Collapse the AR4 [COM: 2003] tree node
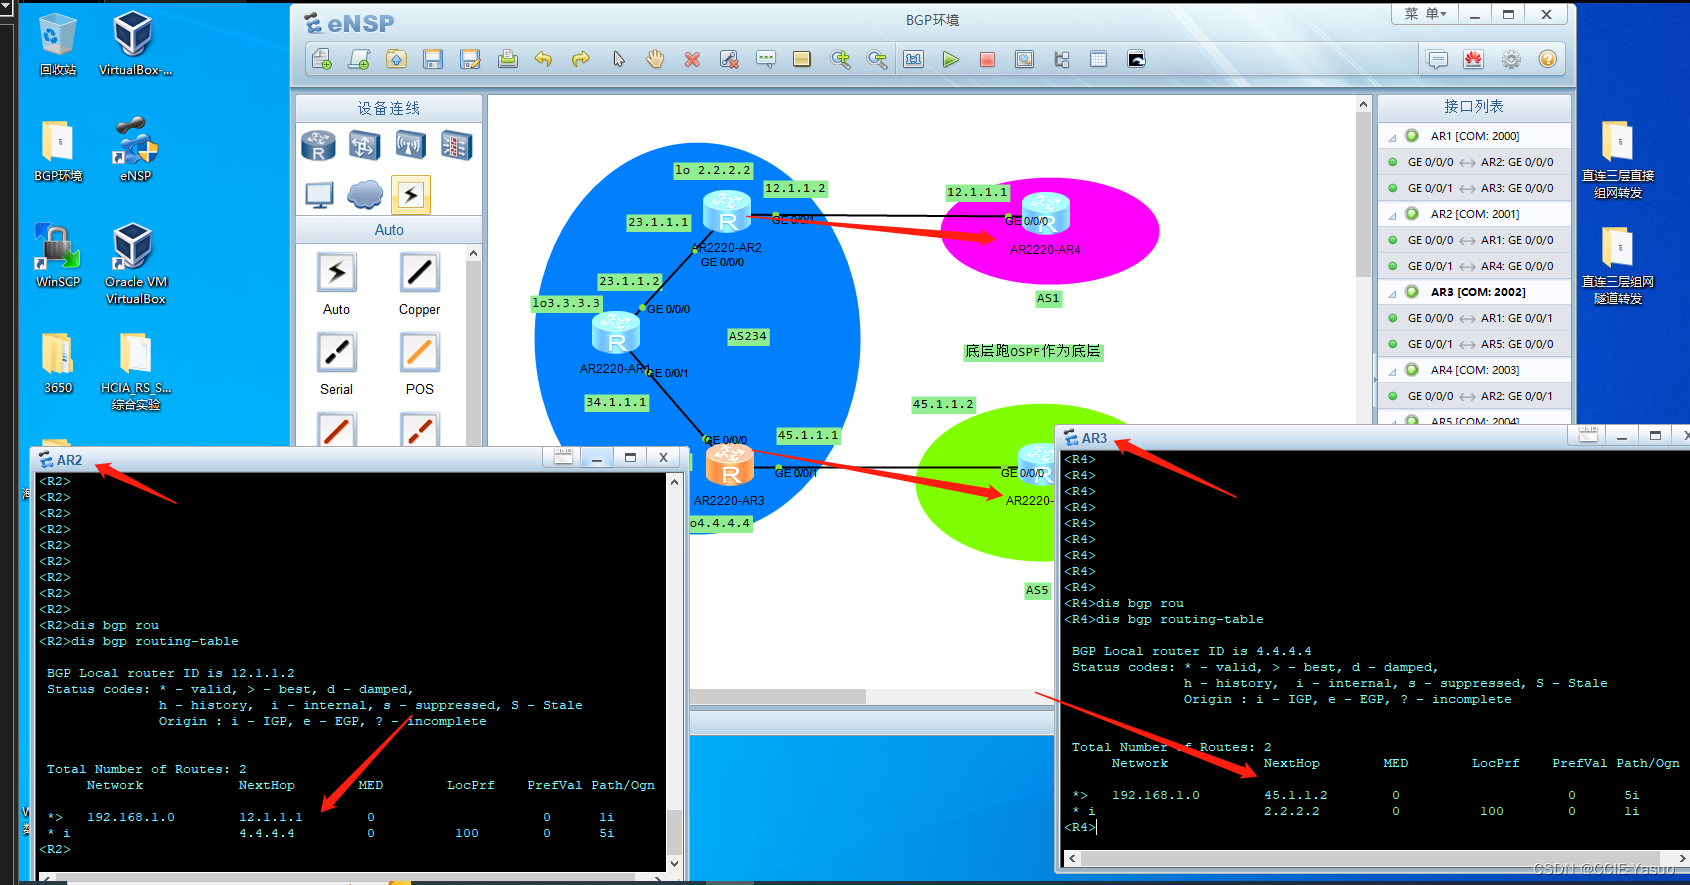 1392,371
